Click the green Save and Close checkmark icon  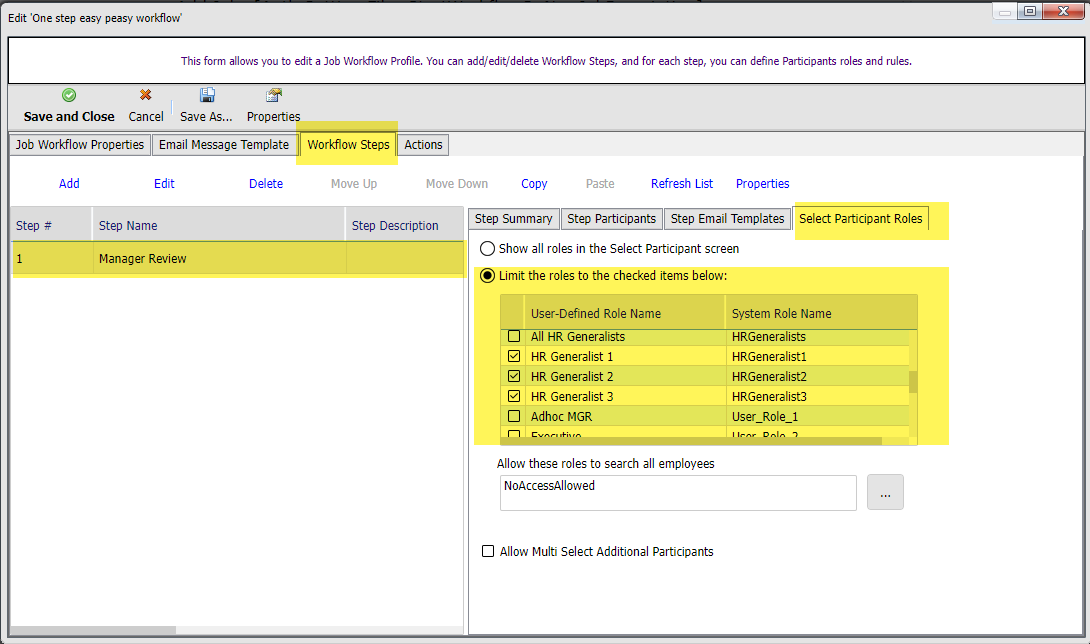click(x=69, y=96)
